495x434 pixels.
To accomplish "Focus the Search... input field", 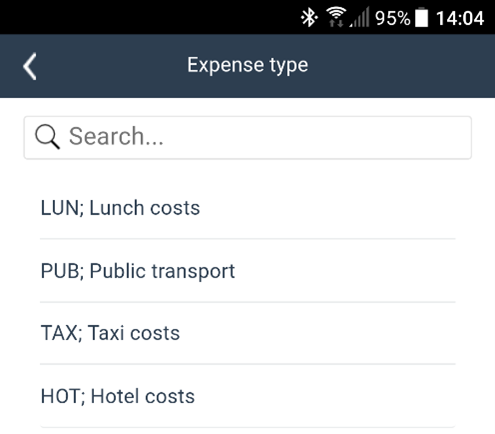I will pyautogui.click(x=248, y=137).
